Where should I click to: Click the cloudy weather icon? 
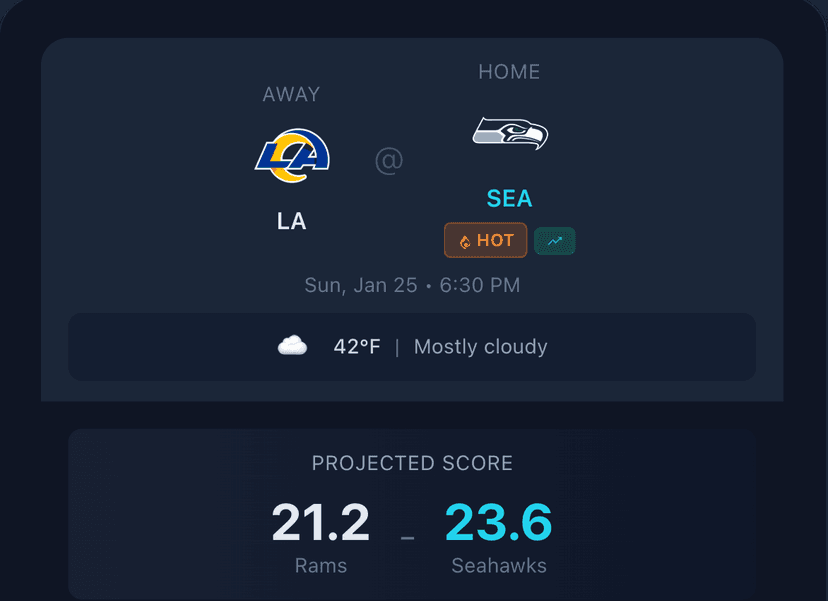tap(292, 345)
